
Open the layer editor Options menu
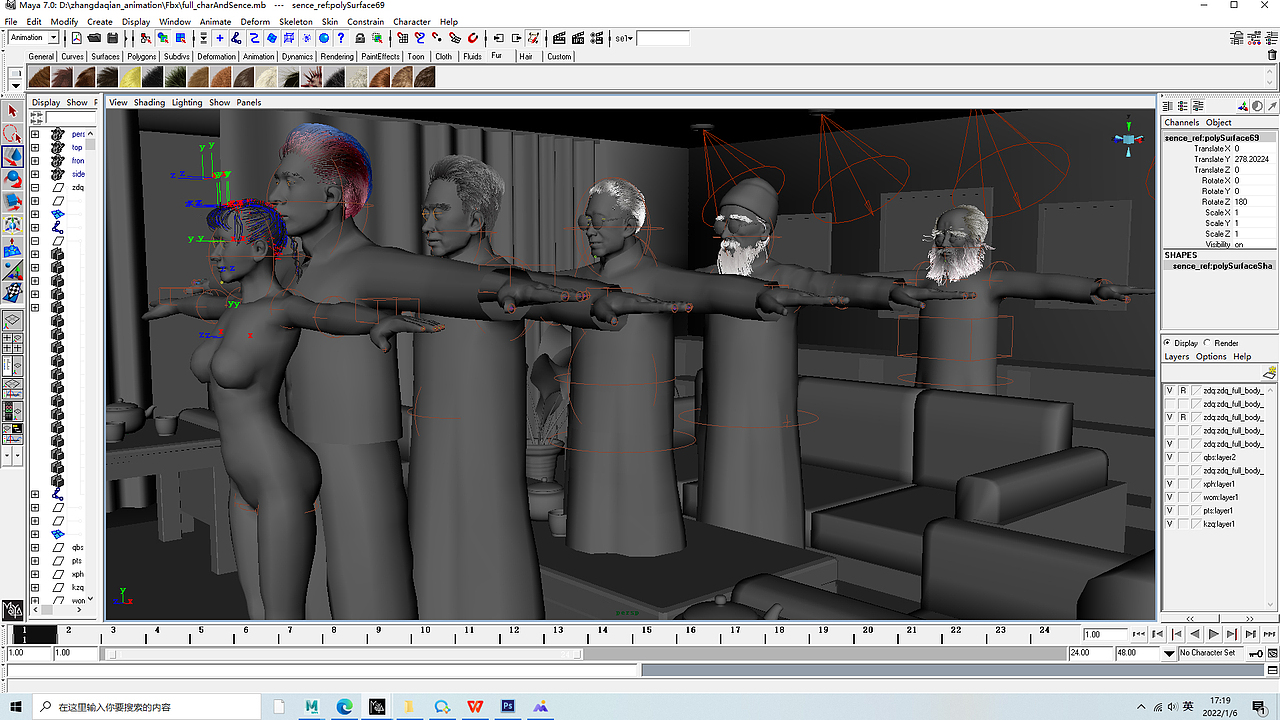1211,357
